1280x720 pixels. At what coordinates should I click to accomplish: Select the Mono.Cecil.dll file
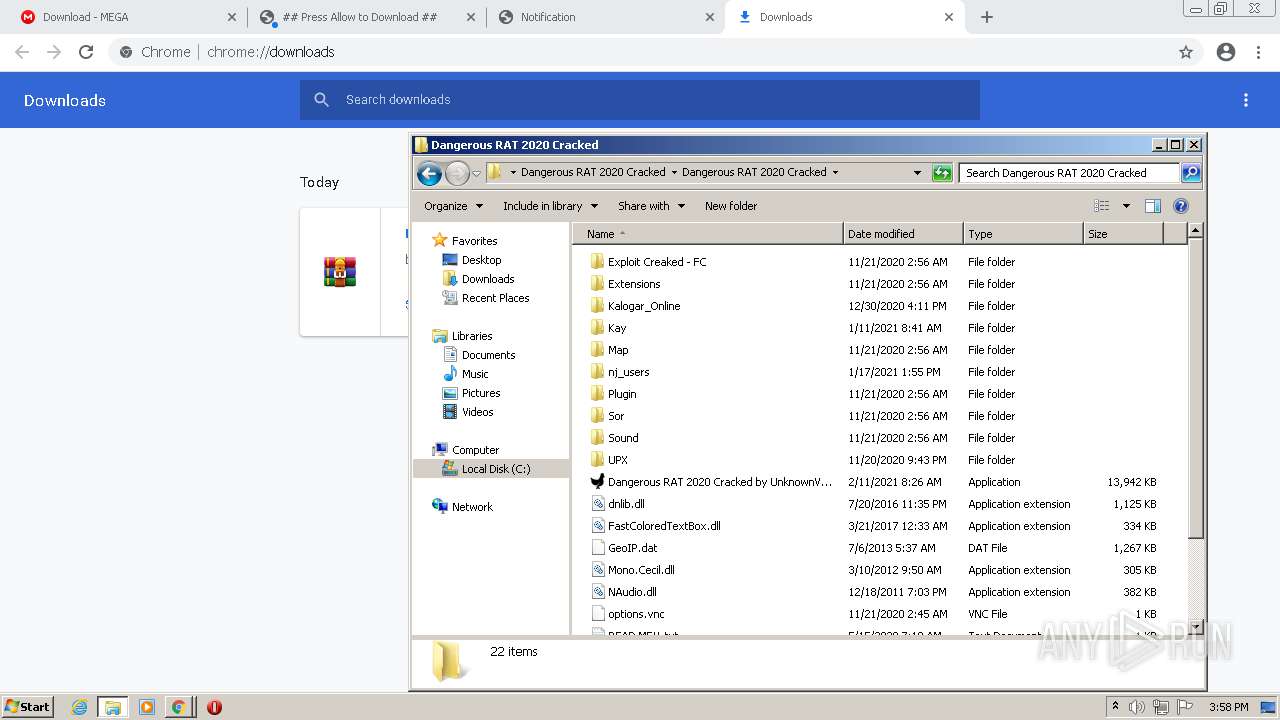click(641, 570)
